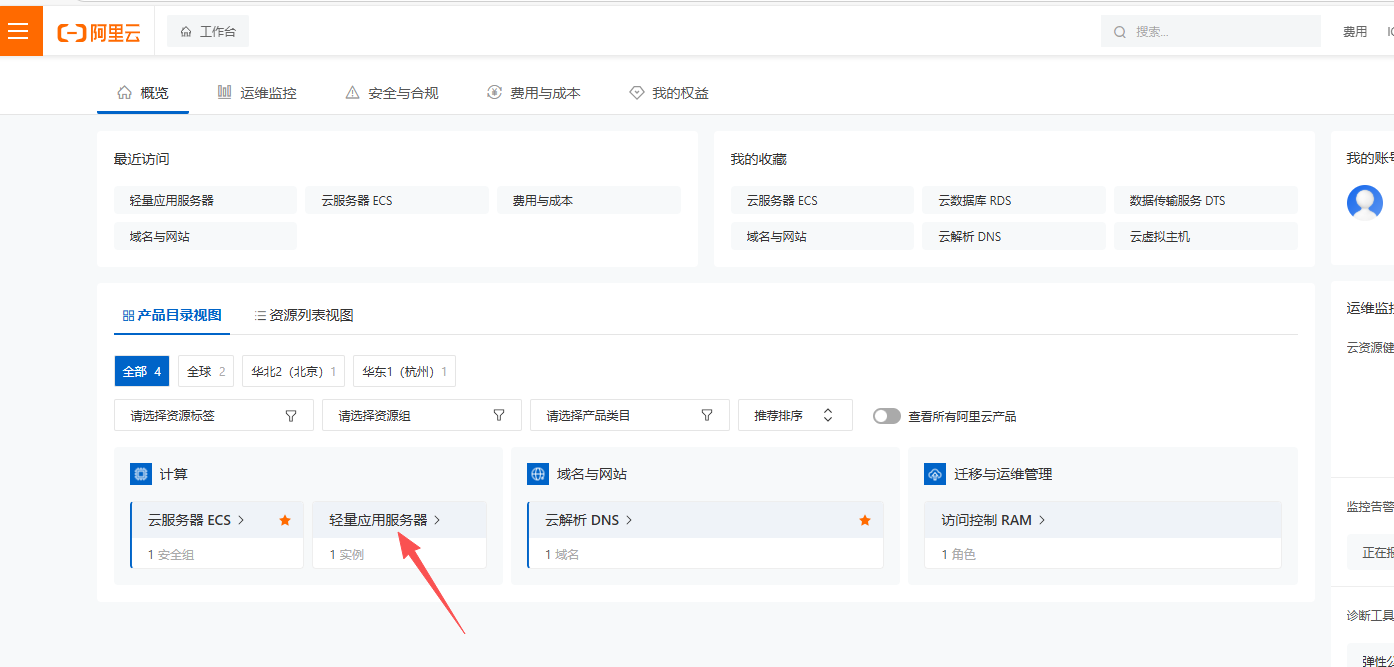The height and width of the screenshot is (667, 1394).
Task: Filter by 全部 4 region
Action: (x=142, y=372)
